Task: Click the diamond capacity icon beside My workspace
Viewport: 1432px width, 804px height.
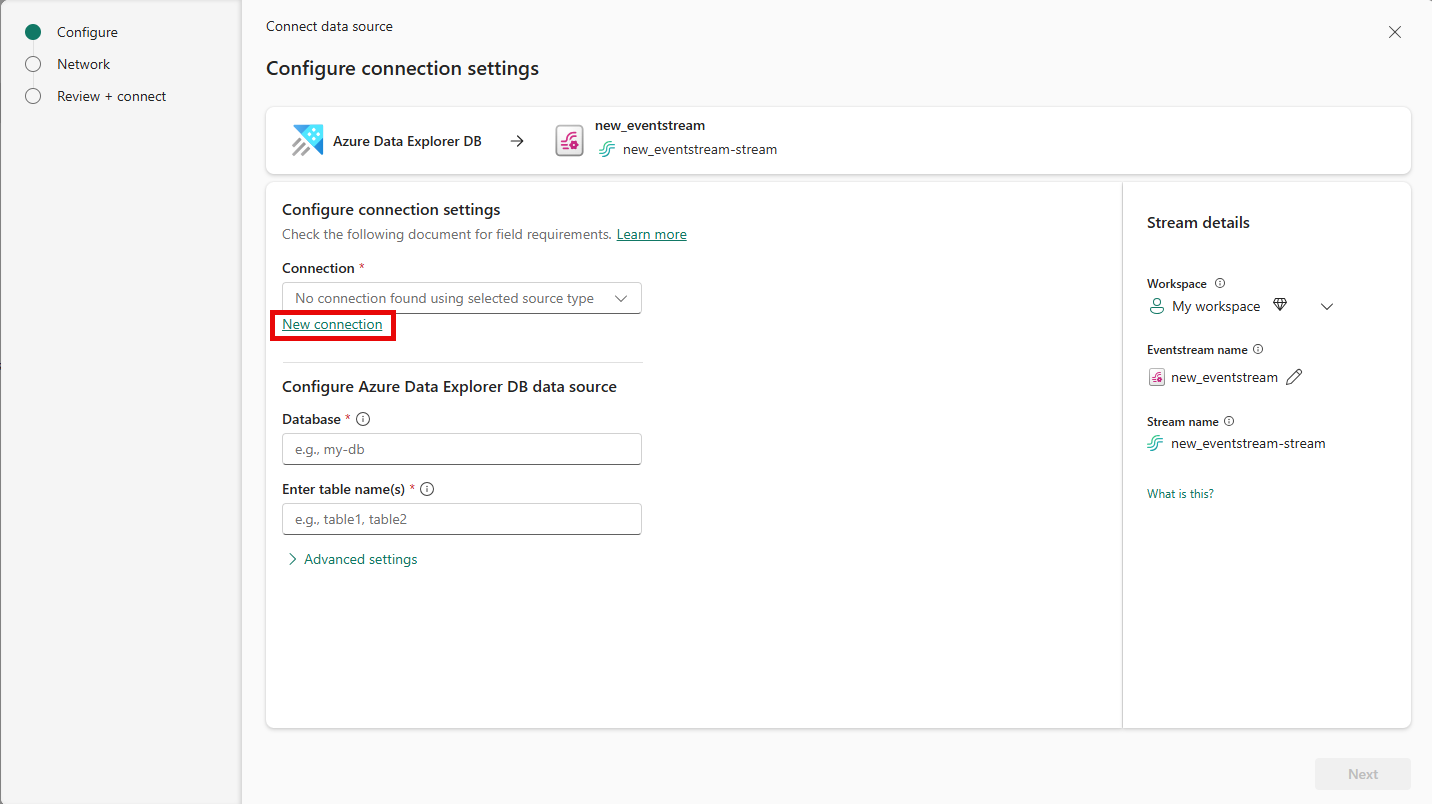Action: [1280, 305]
